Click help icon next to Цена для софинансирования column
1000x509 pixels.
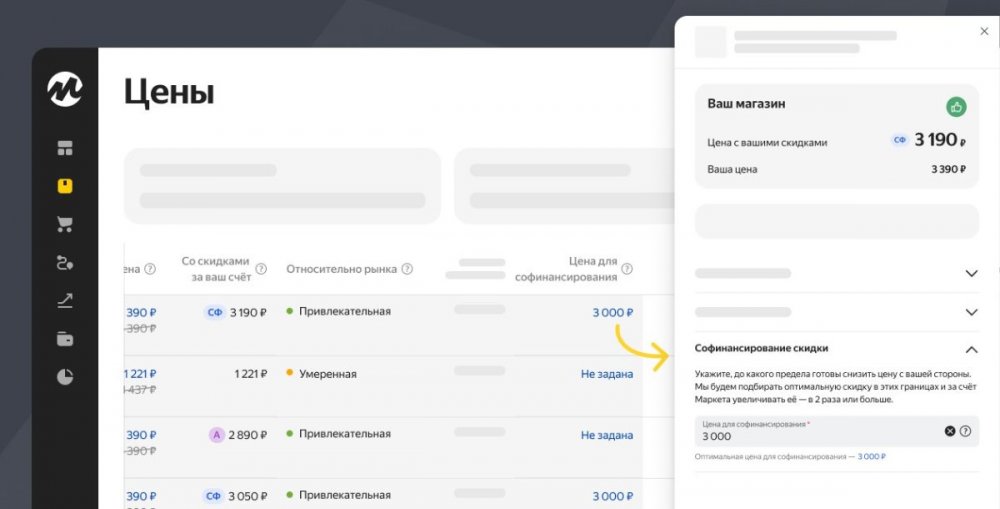pos(627,269)
